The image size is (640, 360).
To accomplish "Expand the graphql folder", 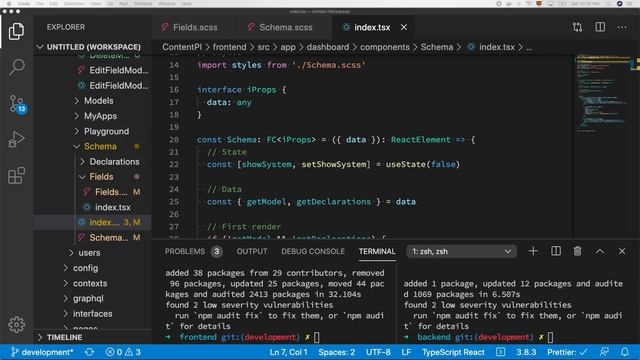I will [x=88, y=298].
